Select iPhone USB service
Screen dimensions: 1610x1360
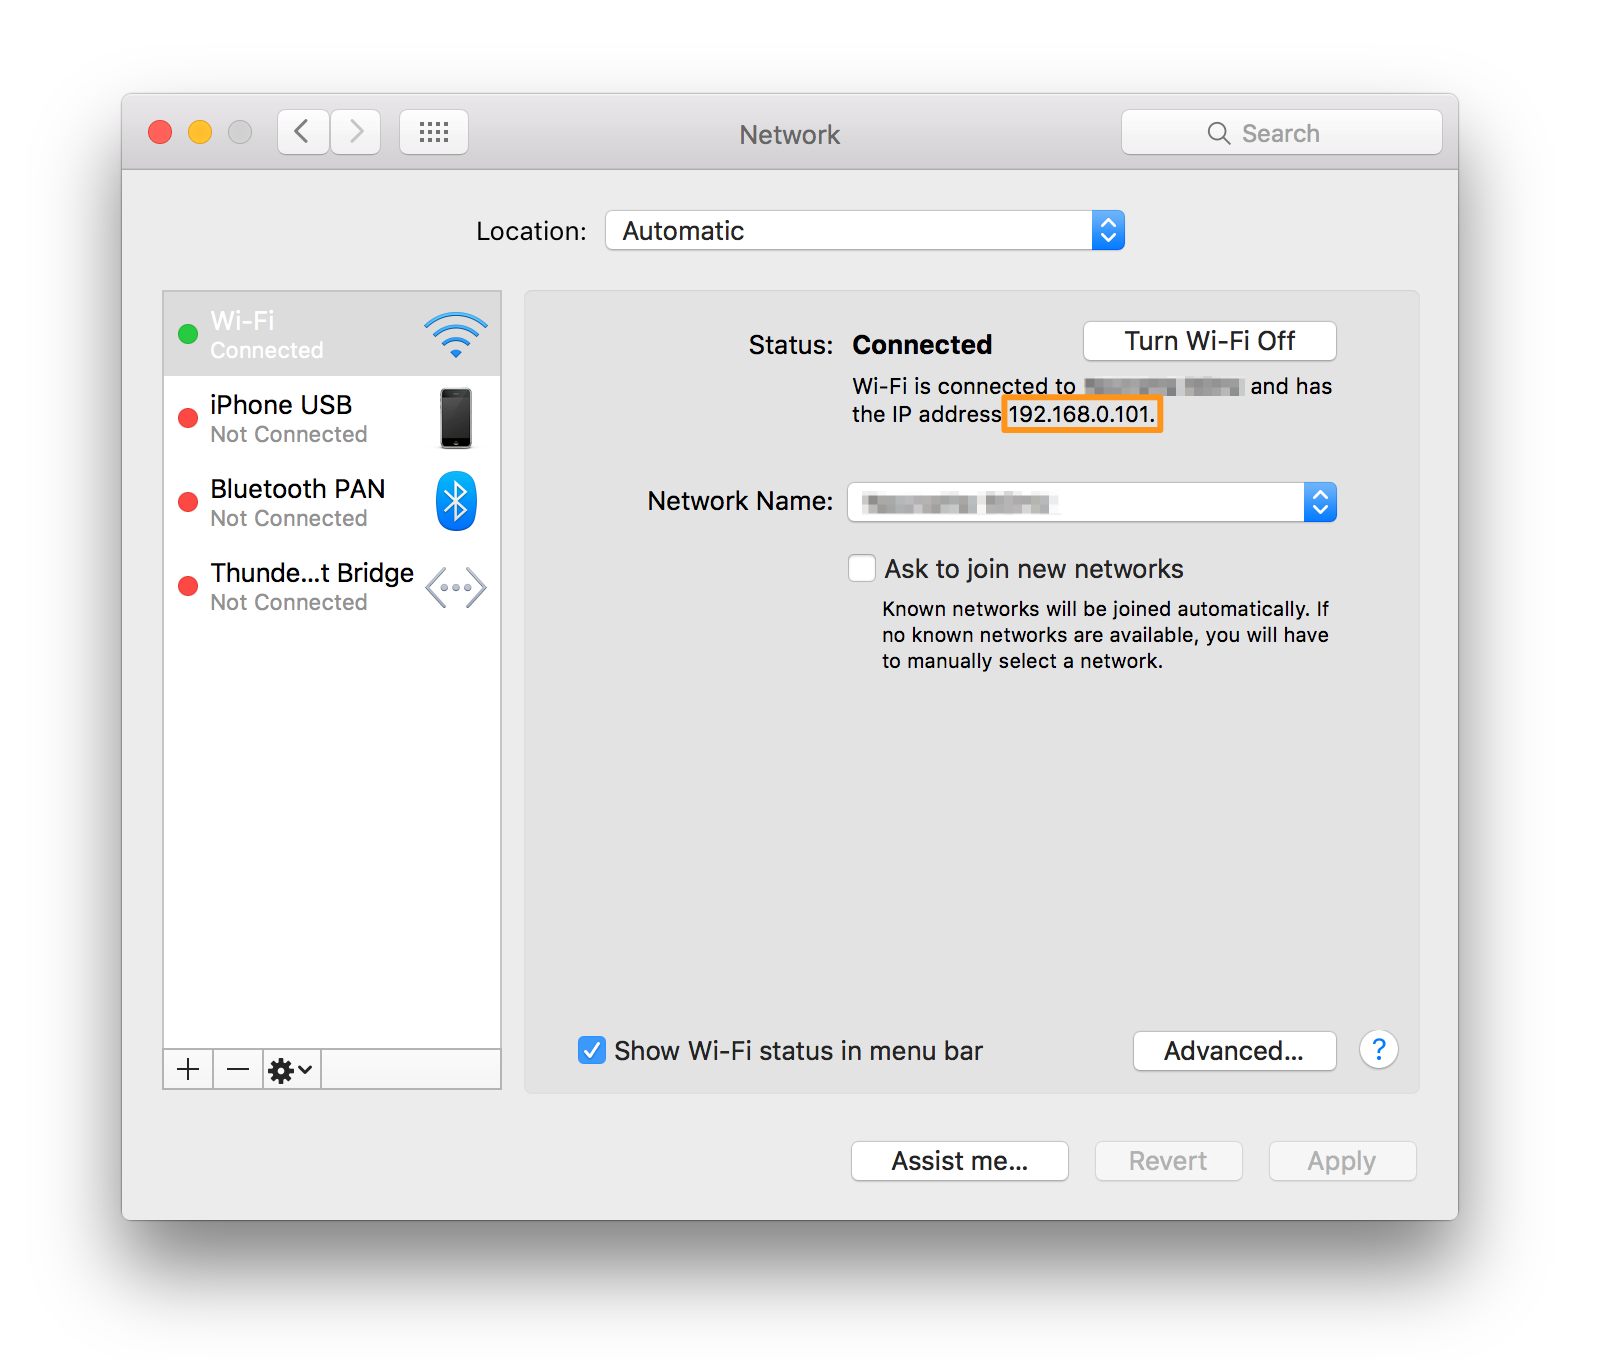pos(332,418)
